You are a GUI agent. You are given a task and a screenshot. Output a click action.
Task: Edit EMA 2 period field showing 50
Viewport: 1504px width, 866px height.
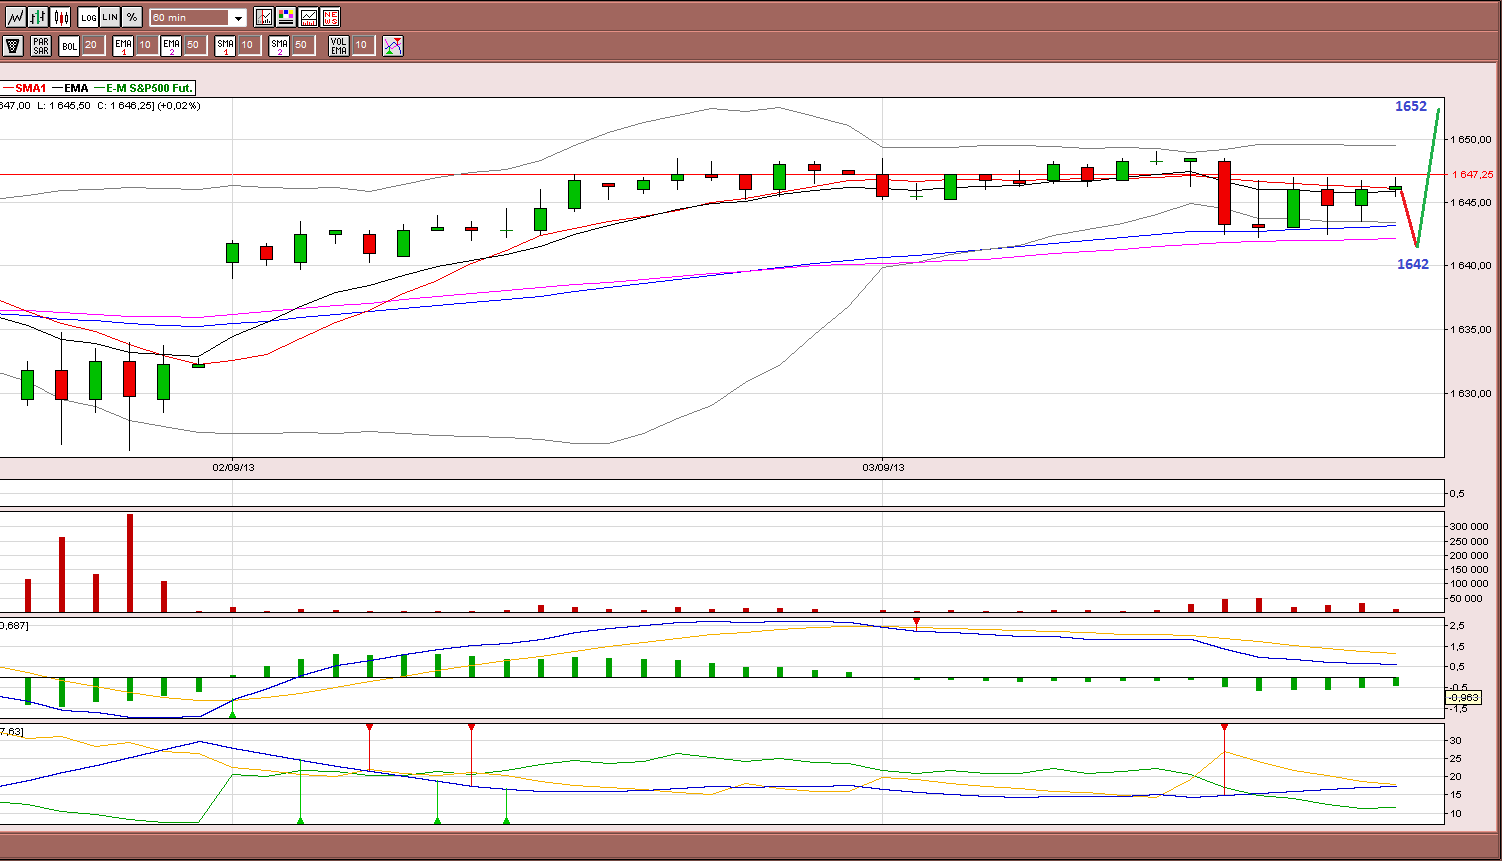pyautogui.click(x=194, y=46)
